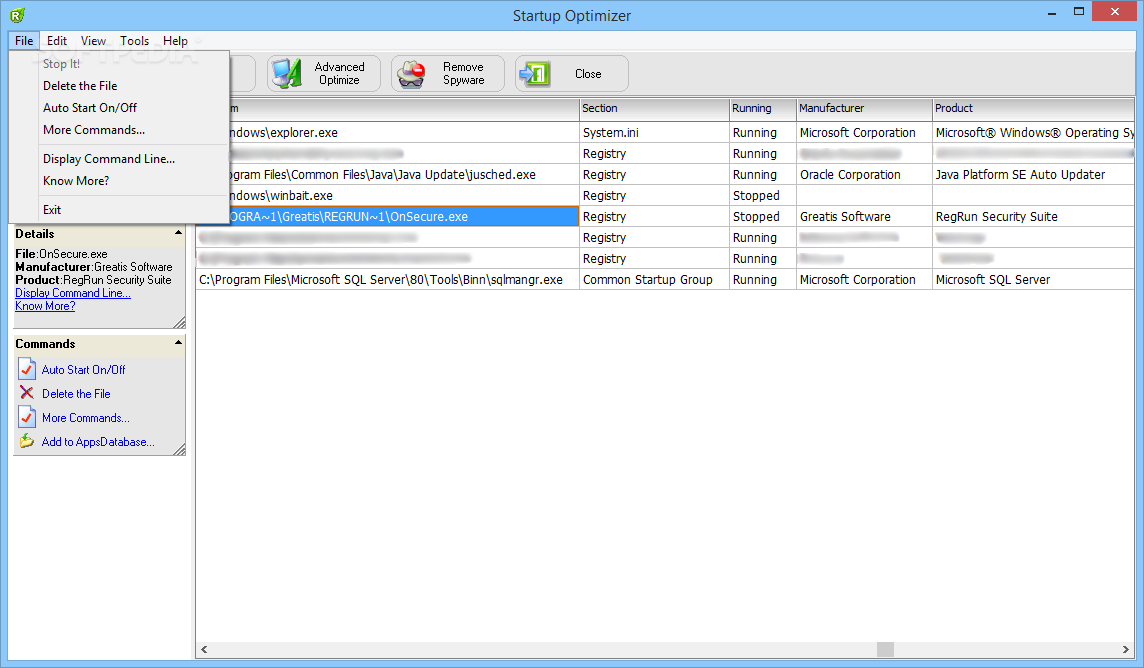Click the red X Delete the File icon
The image size is (1144, 668).
[27, 393]
